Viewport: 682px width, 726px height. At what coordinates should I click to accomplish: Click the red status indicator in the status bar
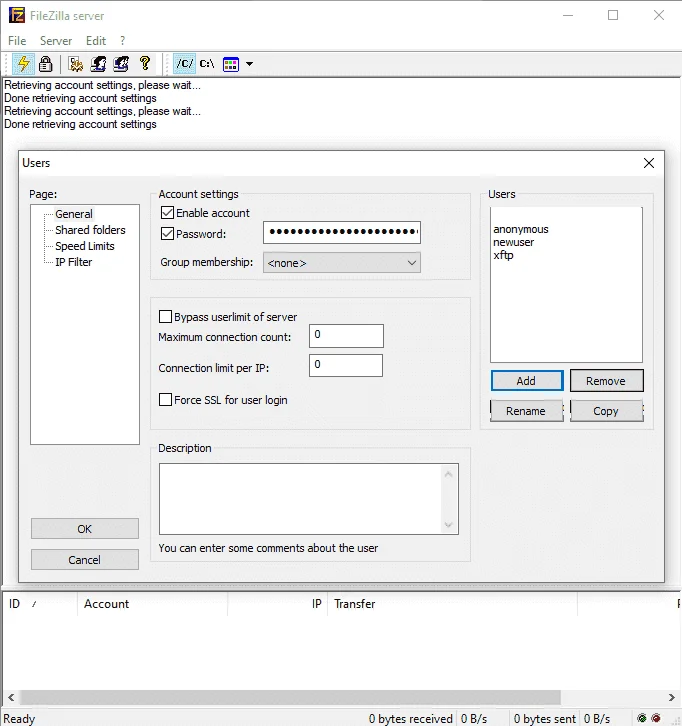[656, 718]
